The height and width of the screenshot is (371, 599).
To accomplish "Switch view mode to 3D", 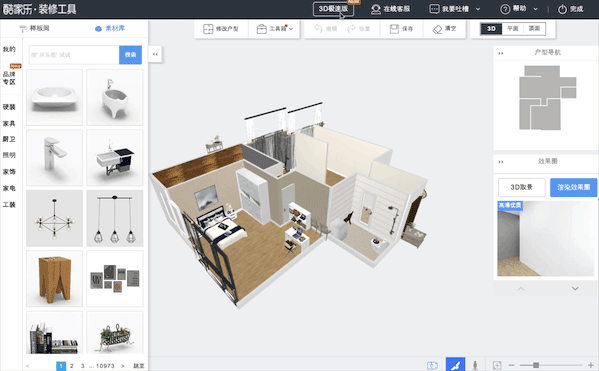I will (x=491, y=29).
